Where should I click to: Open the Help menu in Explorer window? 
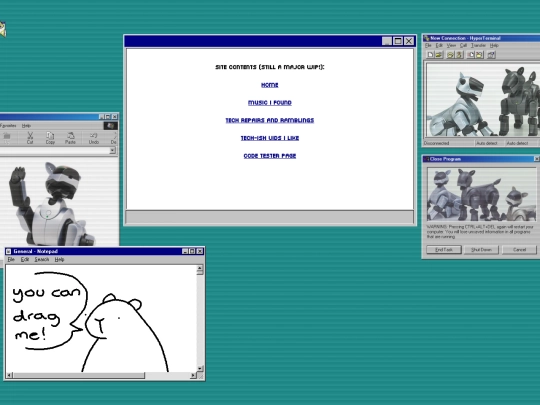(26, 126)
